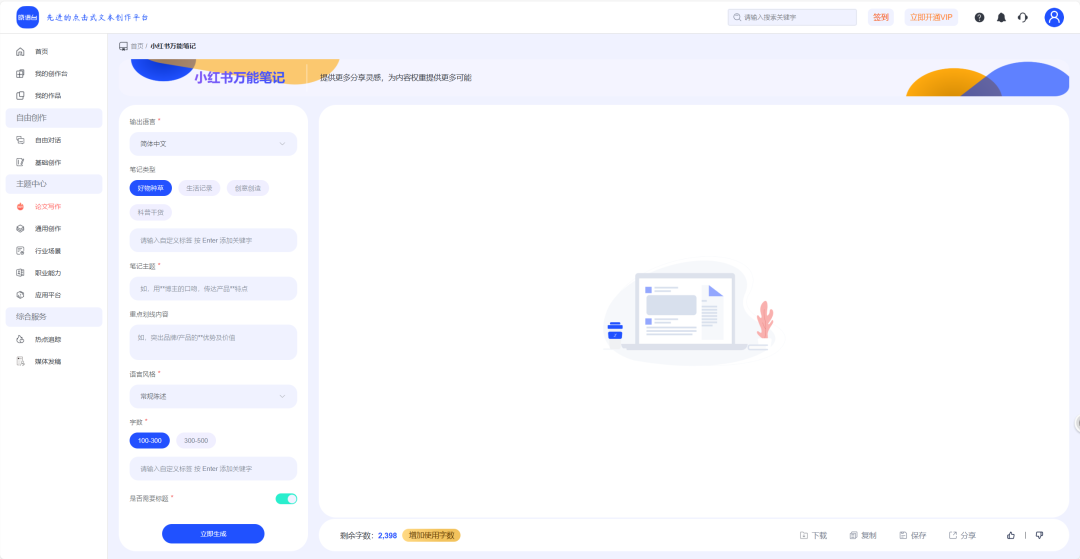Open the 输出语言 dropdown showing 简体中文
This screenshot has height=559, width=1080.
pos(214,144)
